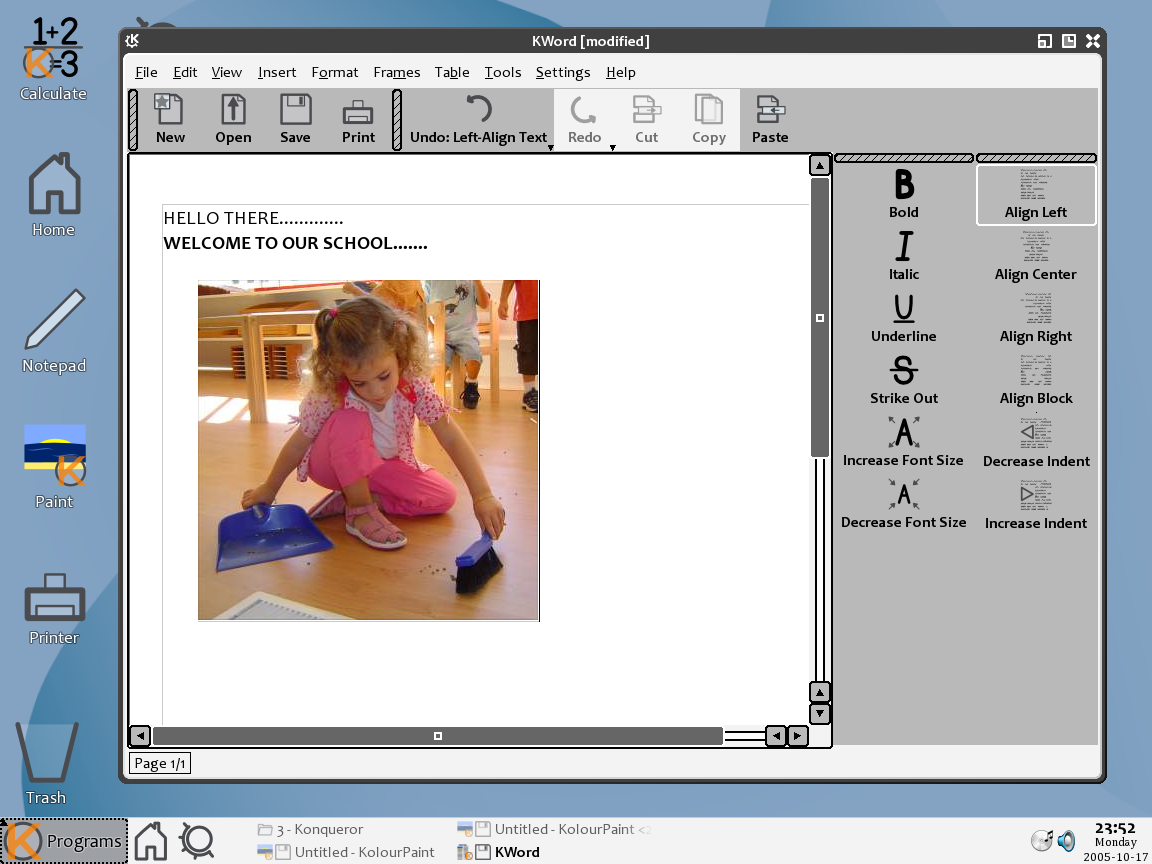Open the Frames menu
The image size is (1152, 864).
coord(397,72)
